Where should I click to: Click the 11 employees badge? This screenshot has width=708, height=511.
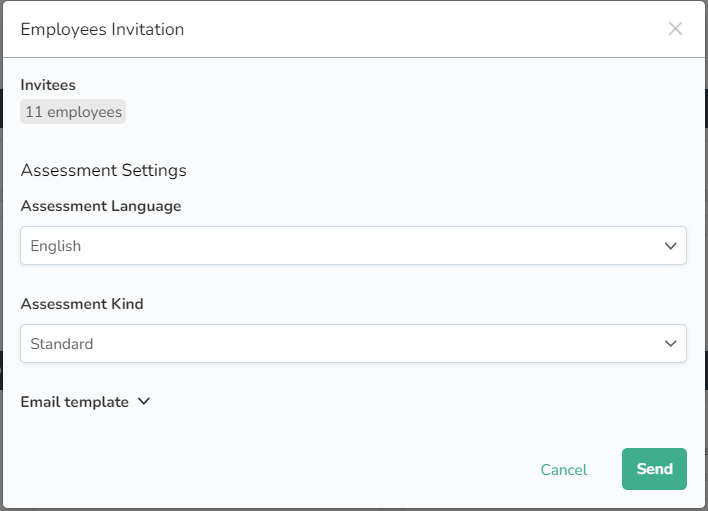coord(73,112)
